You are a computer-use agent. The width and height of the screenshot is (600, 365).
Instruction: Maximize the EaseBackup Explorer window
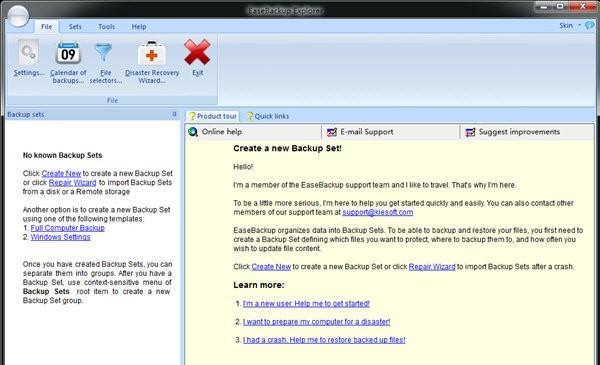click(x=560, y=6)
